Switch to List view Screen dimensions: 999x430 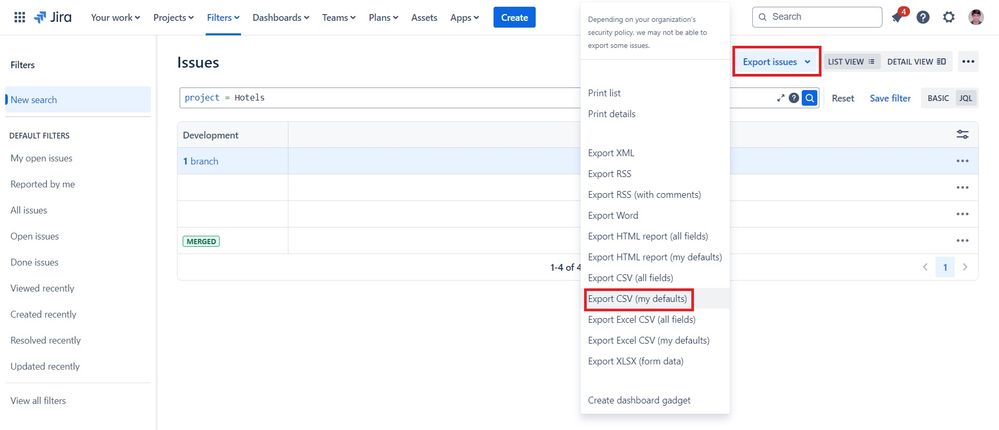[x=851, y=62]
